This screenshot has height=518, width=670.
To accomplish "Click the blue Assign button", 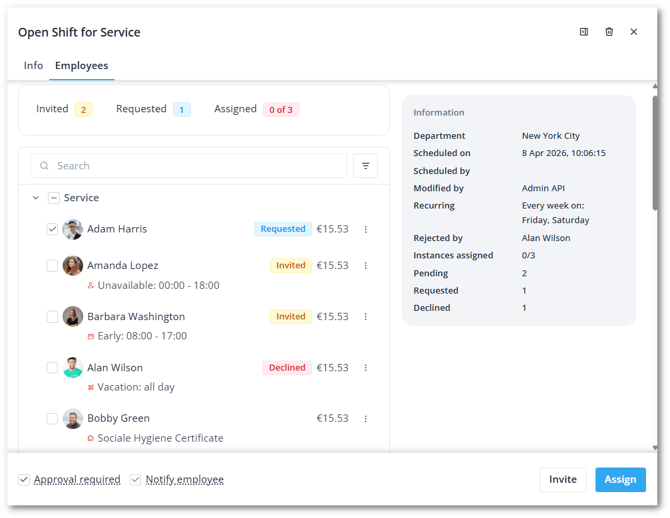I will tap(619, 480).
